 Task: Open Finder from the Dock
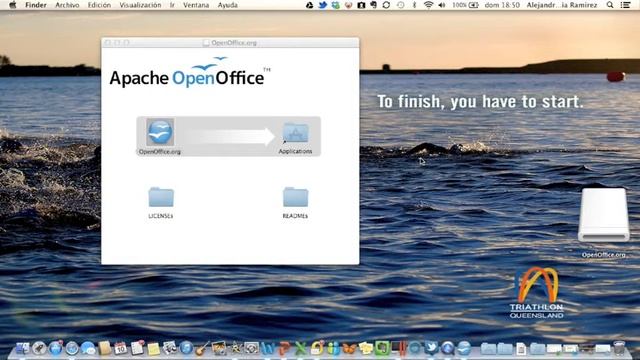22,348
